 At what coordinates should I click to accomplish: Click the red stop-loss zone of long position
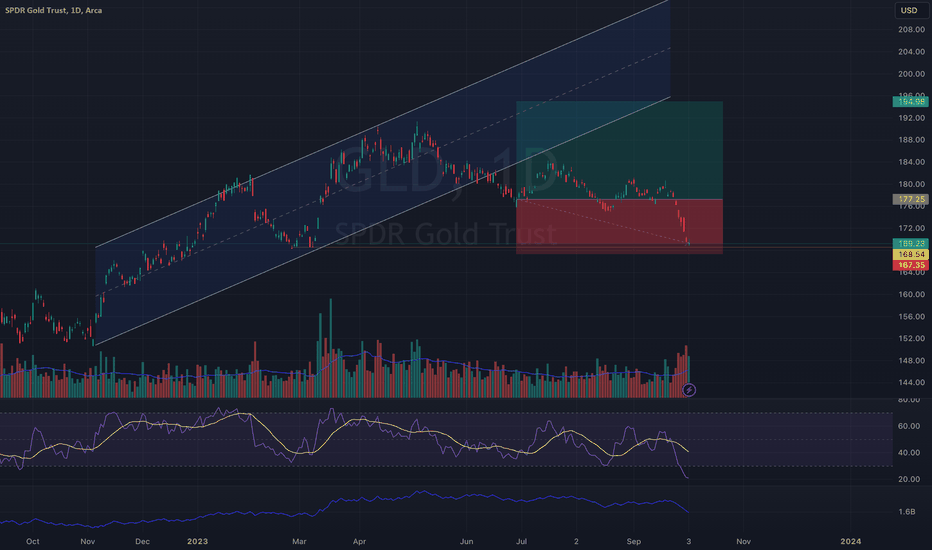point(619,227)
